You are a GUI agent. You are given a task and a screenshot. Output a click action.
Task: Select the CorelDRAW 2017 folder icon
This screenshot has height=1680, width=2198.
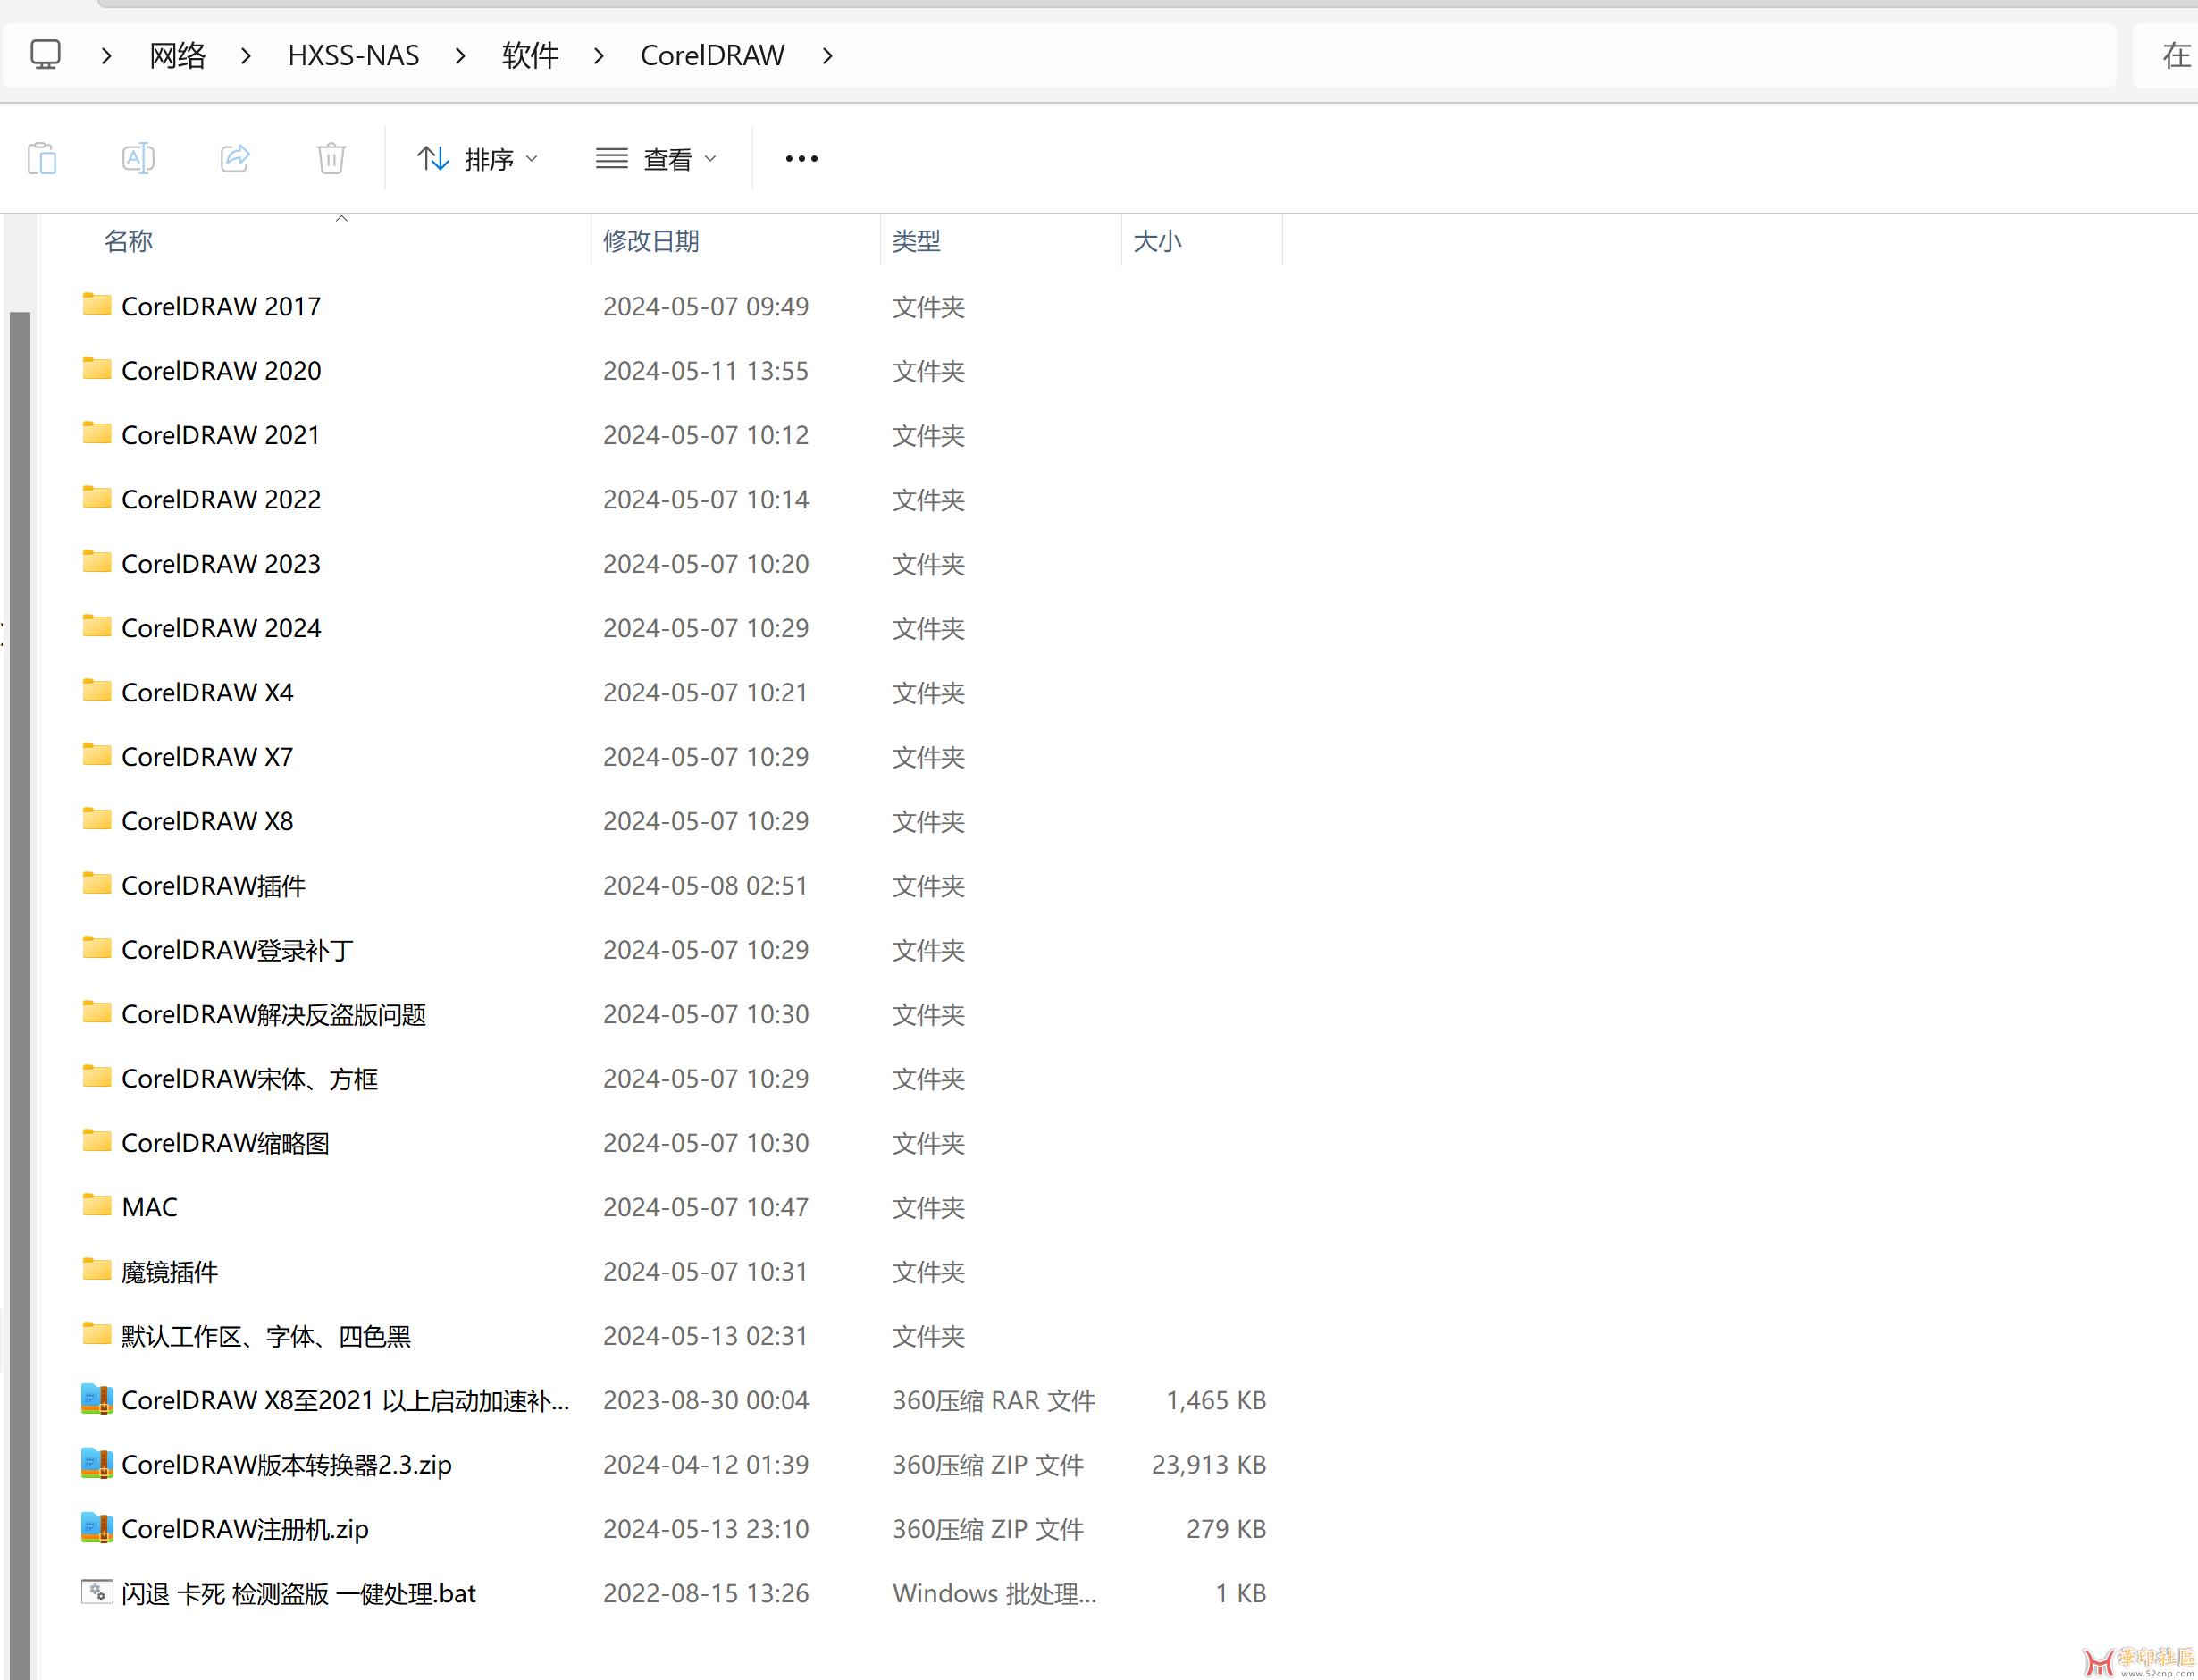[x=97, y=304]
